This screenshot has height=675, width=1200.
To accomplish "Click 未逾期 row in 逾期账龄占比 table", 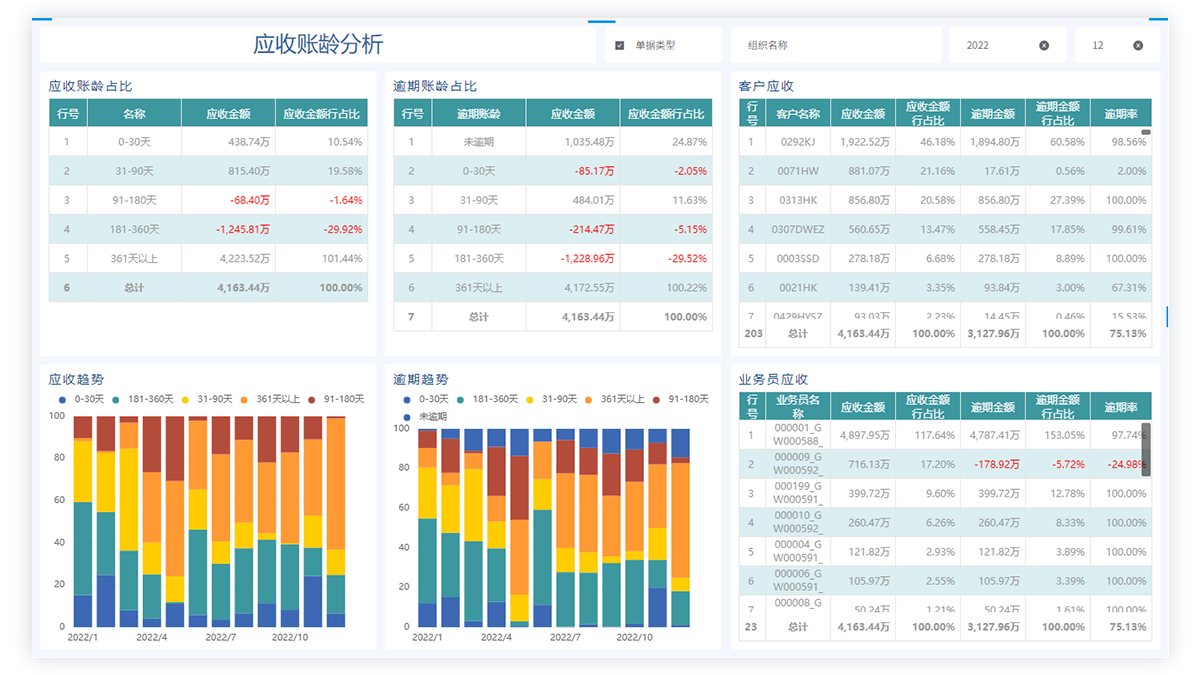I will pos(478,142).
